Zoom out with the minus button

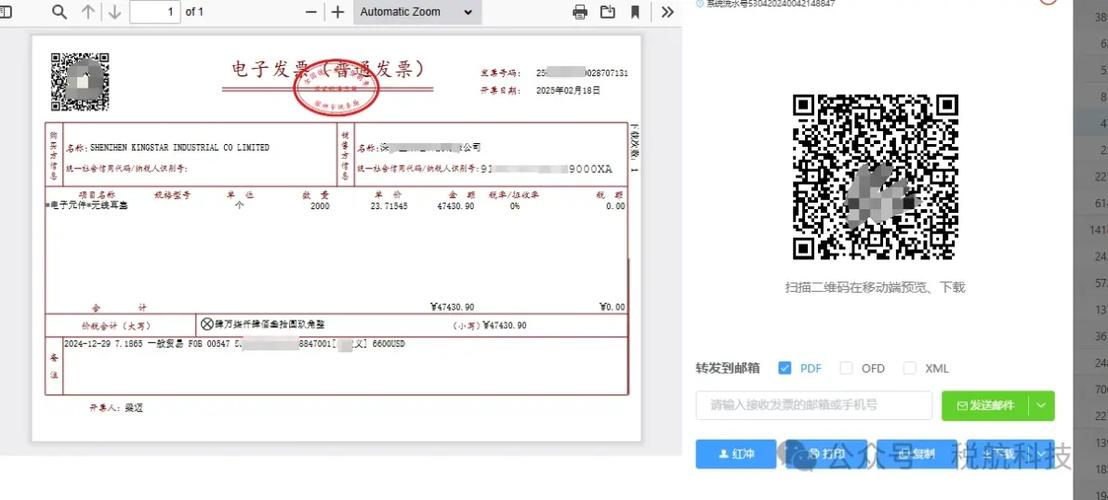coord(311,12)
